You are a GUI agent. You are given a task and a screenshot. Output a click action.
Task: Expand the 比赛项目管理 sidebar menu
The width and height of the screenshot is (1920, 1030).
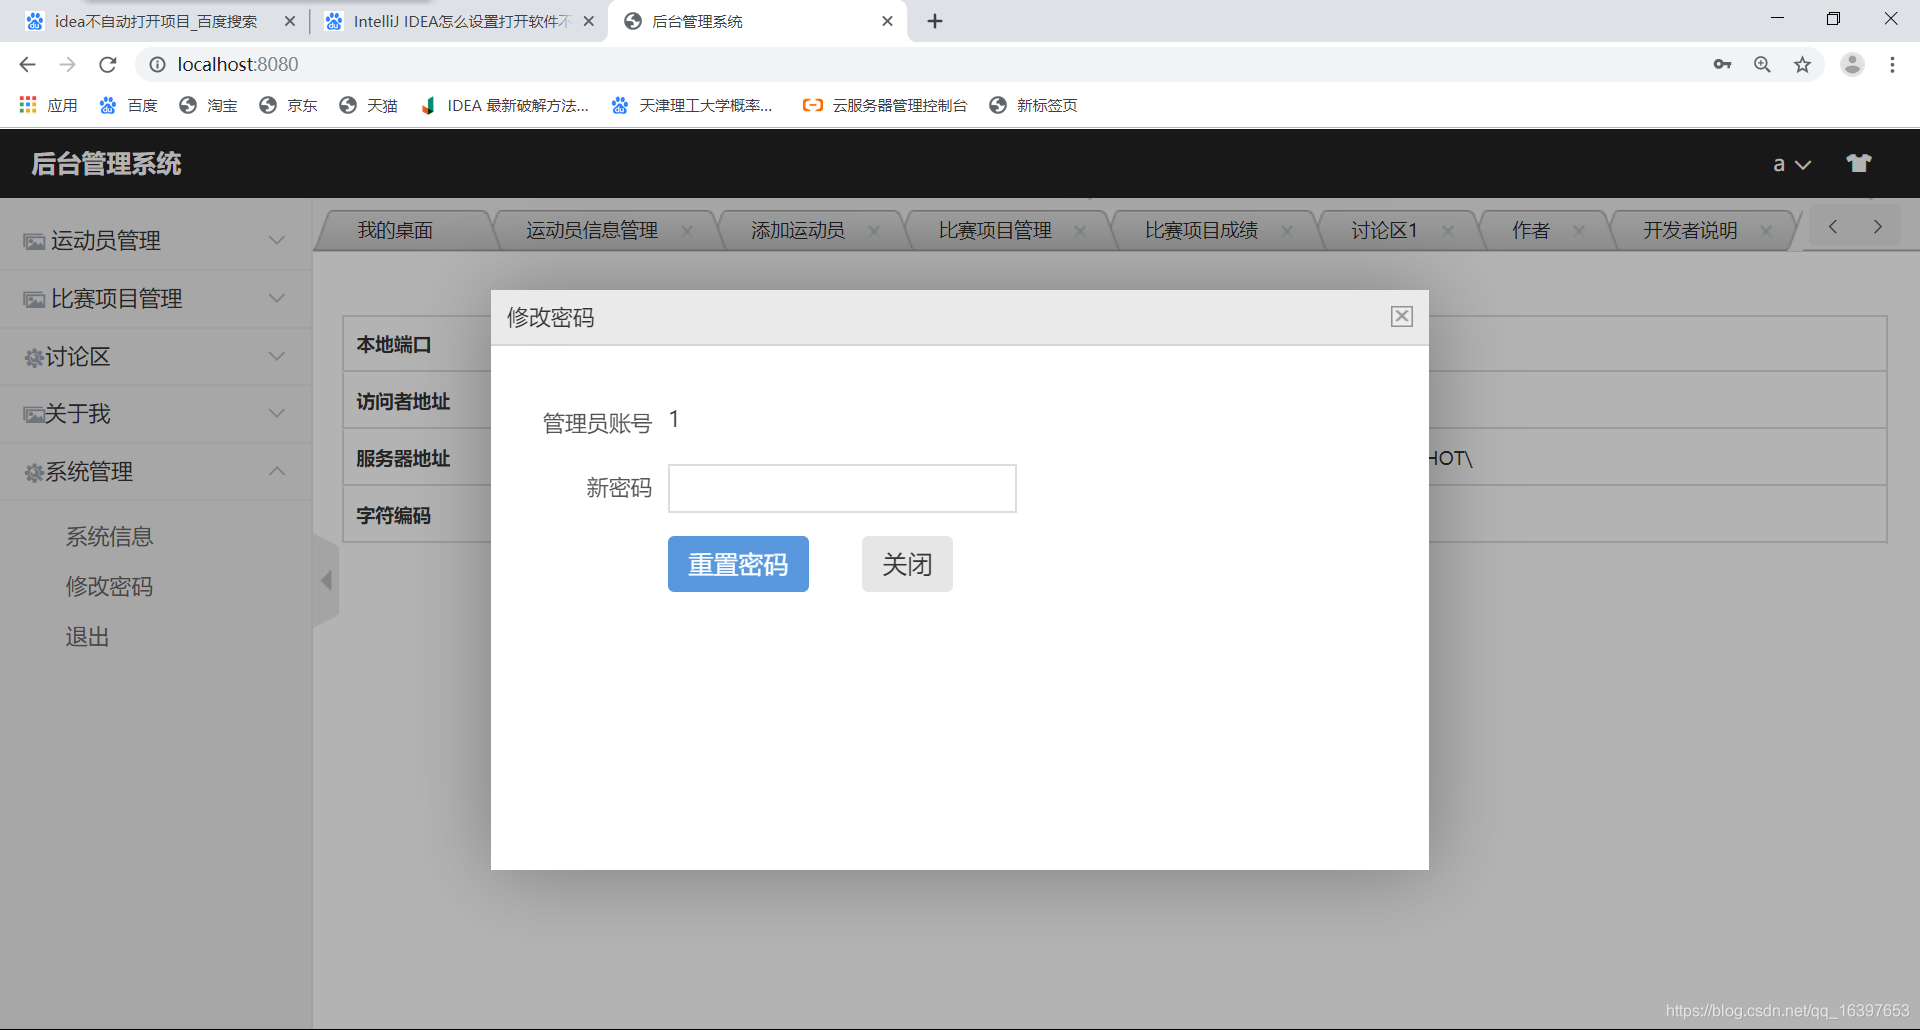coord(156,299)
